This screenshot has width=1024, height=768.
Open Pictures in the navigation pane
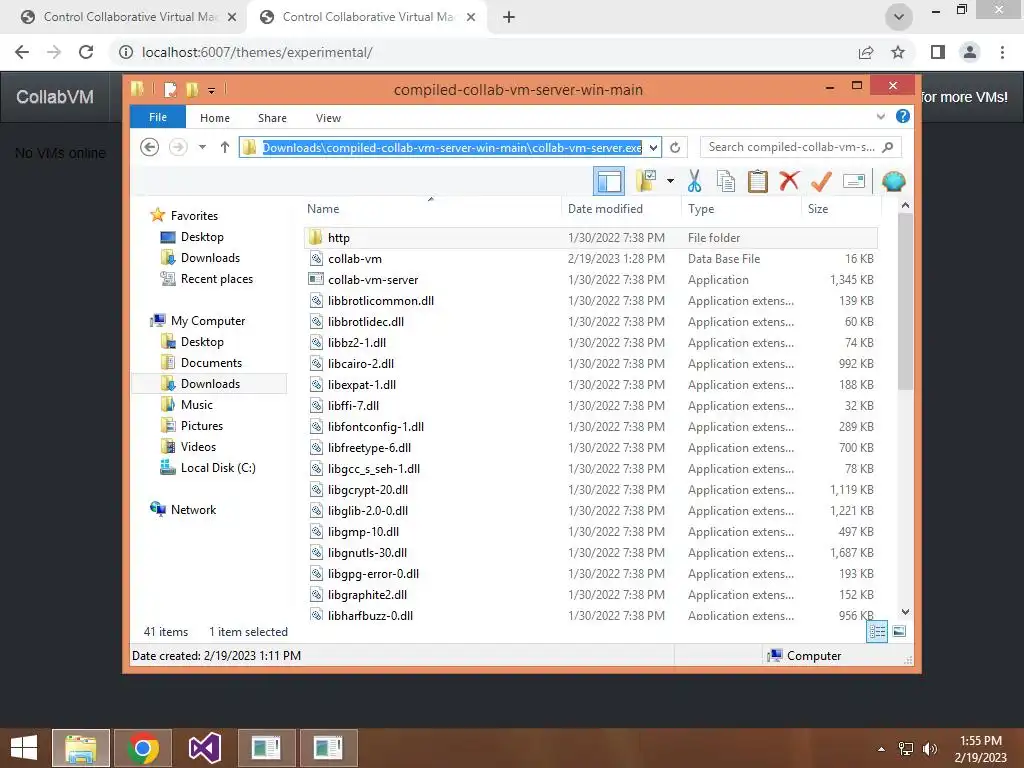(x=192, y=425)
